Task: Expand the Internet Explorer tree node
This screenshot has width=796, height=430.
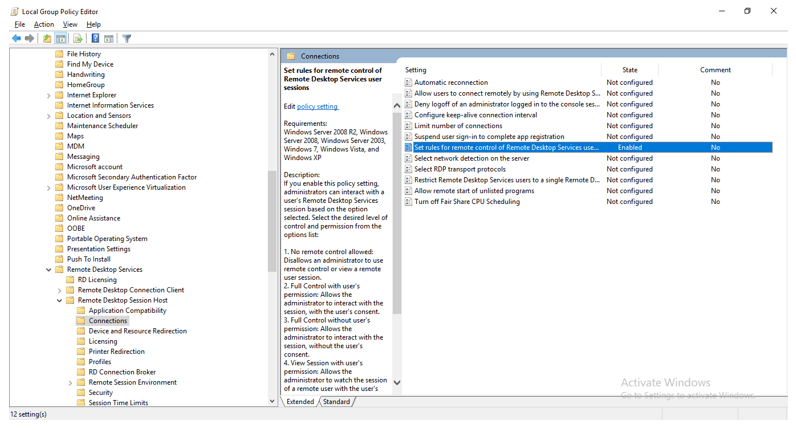Action: tap(49, 95)
